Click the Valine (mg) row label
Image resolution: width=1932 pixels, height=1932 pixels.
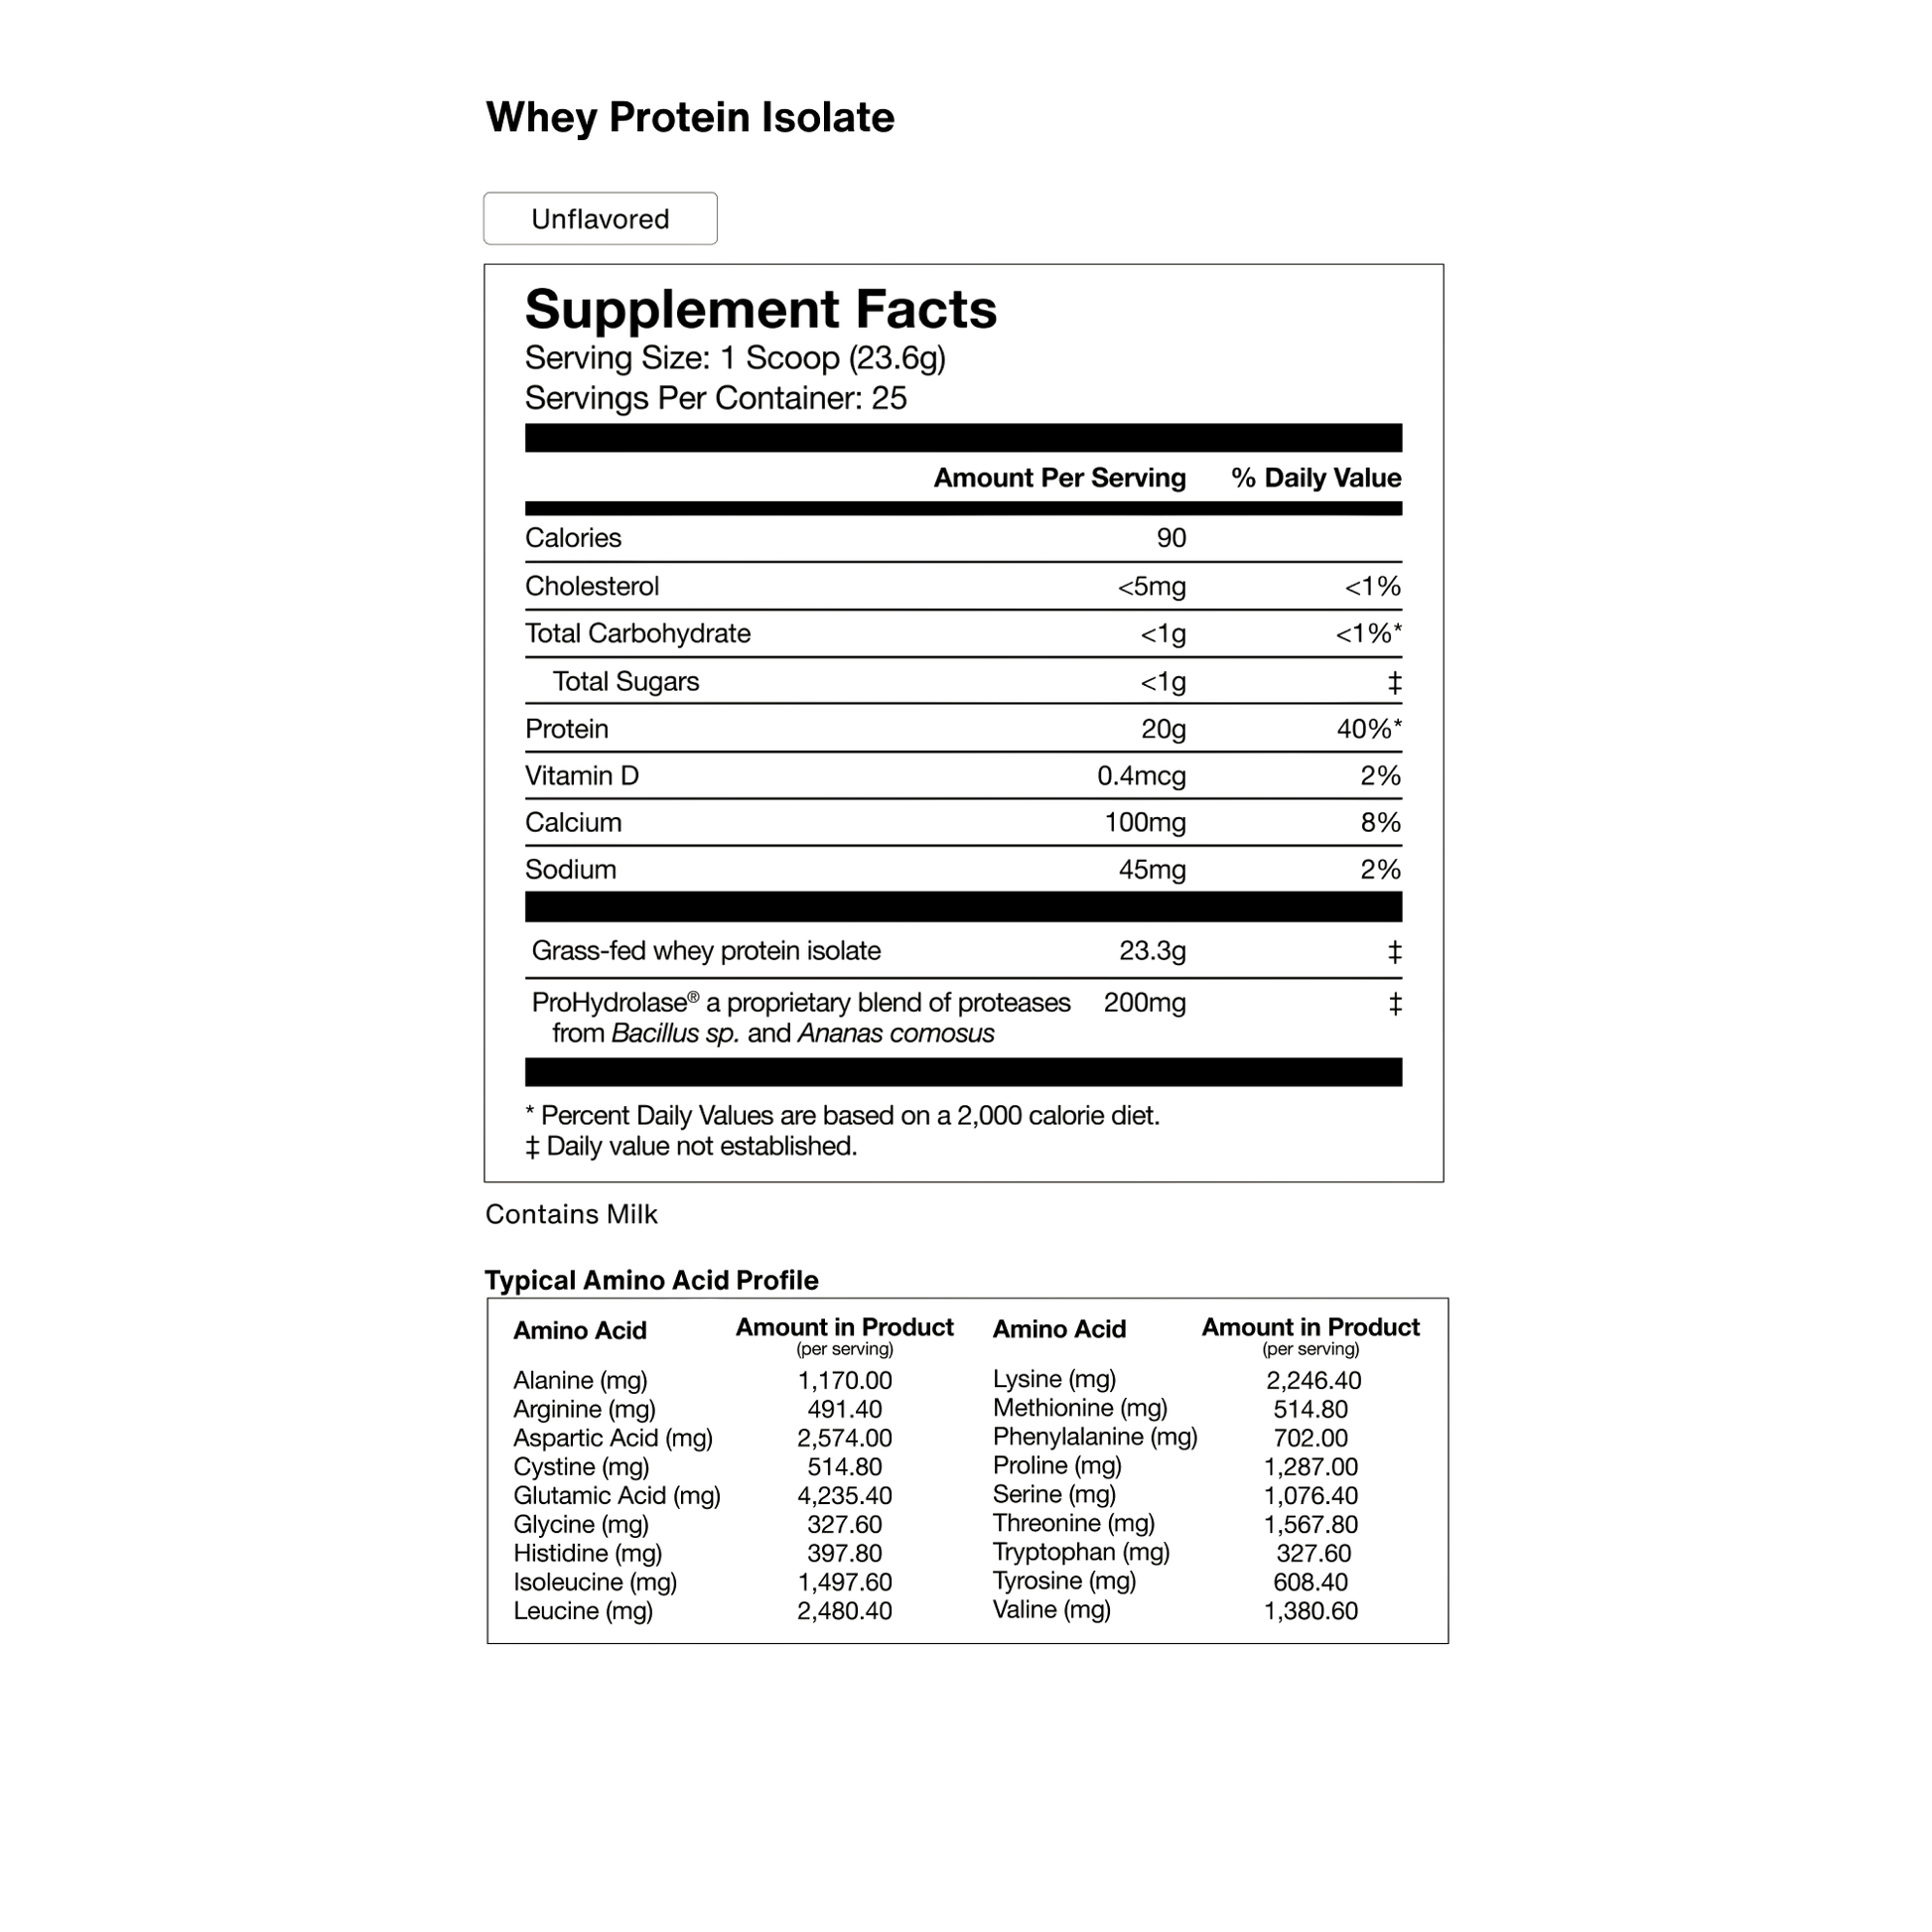1051,1609
